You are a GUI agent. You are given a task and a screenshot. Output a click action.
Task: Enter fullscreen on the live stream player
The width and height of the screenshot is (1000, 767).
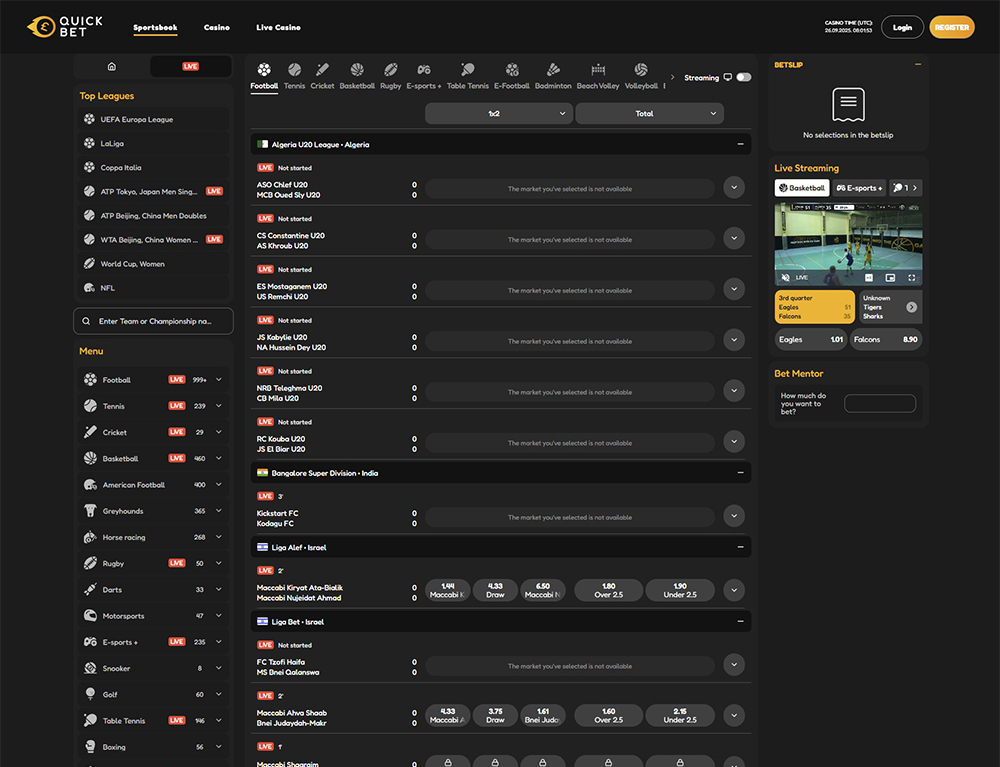point(911,277)
